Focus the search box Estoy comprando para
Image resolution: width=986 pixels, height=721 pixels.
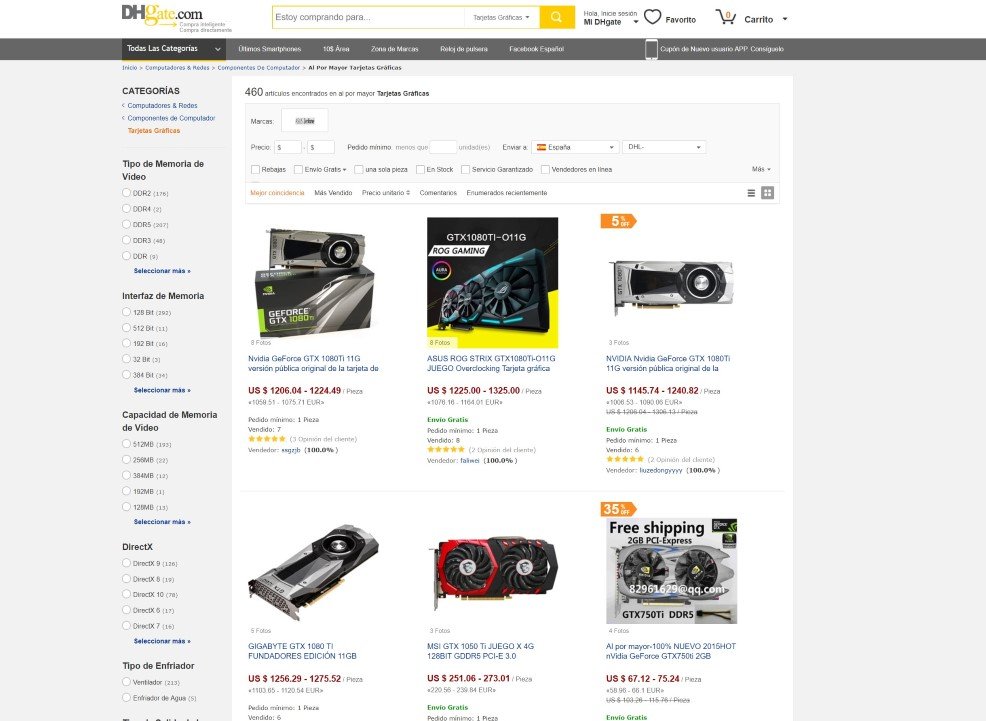point(368,18)
